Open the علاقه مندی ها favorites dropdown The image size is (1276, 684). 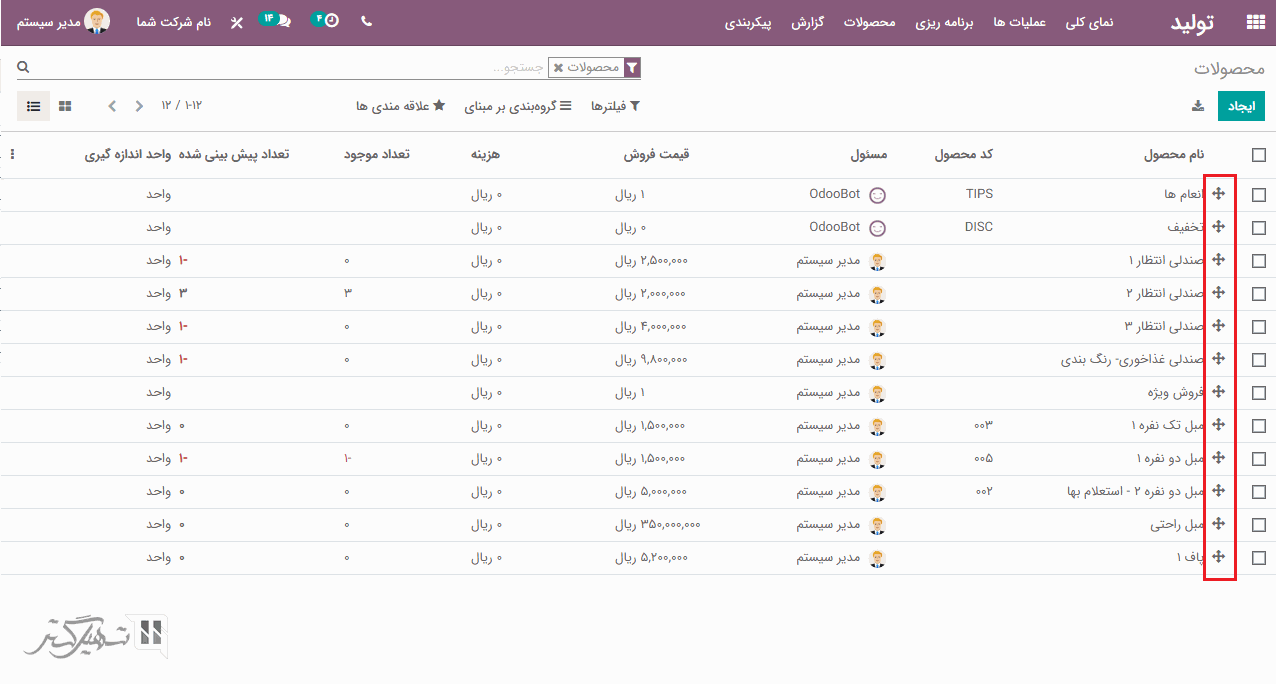400,106
